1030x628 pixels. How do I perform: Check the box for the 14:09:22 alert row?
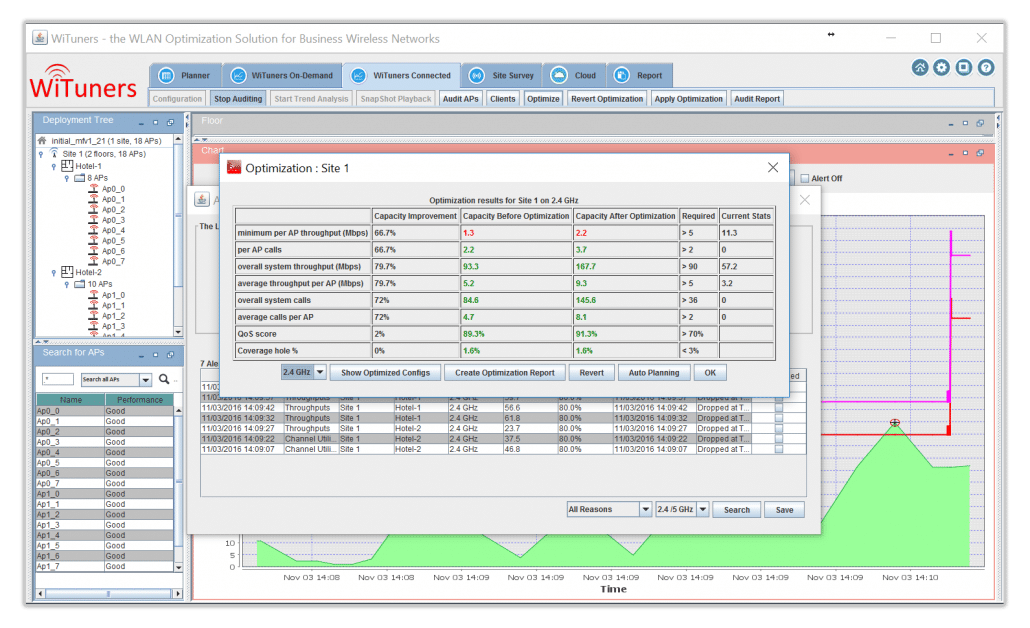point(778,439)
